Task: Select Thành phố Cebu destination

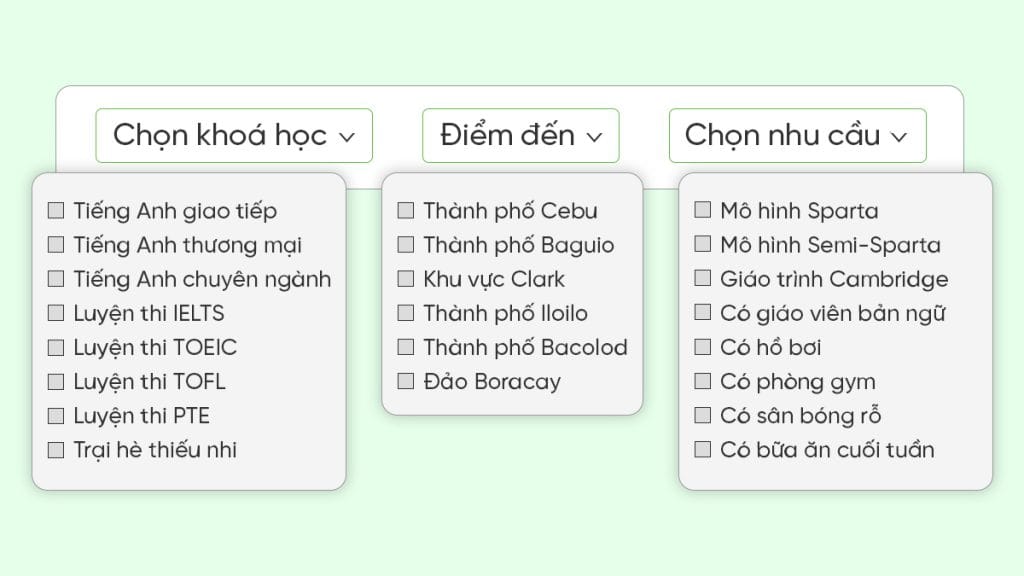Action: [x=406, y=210]
